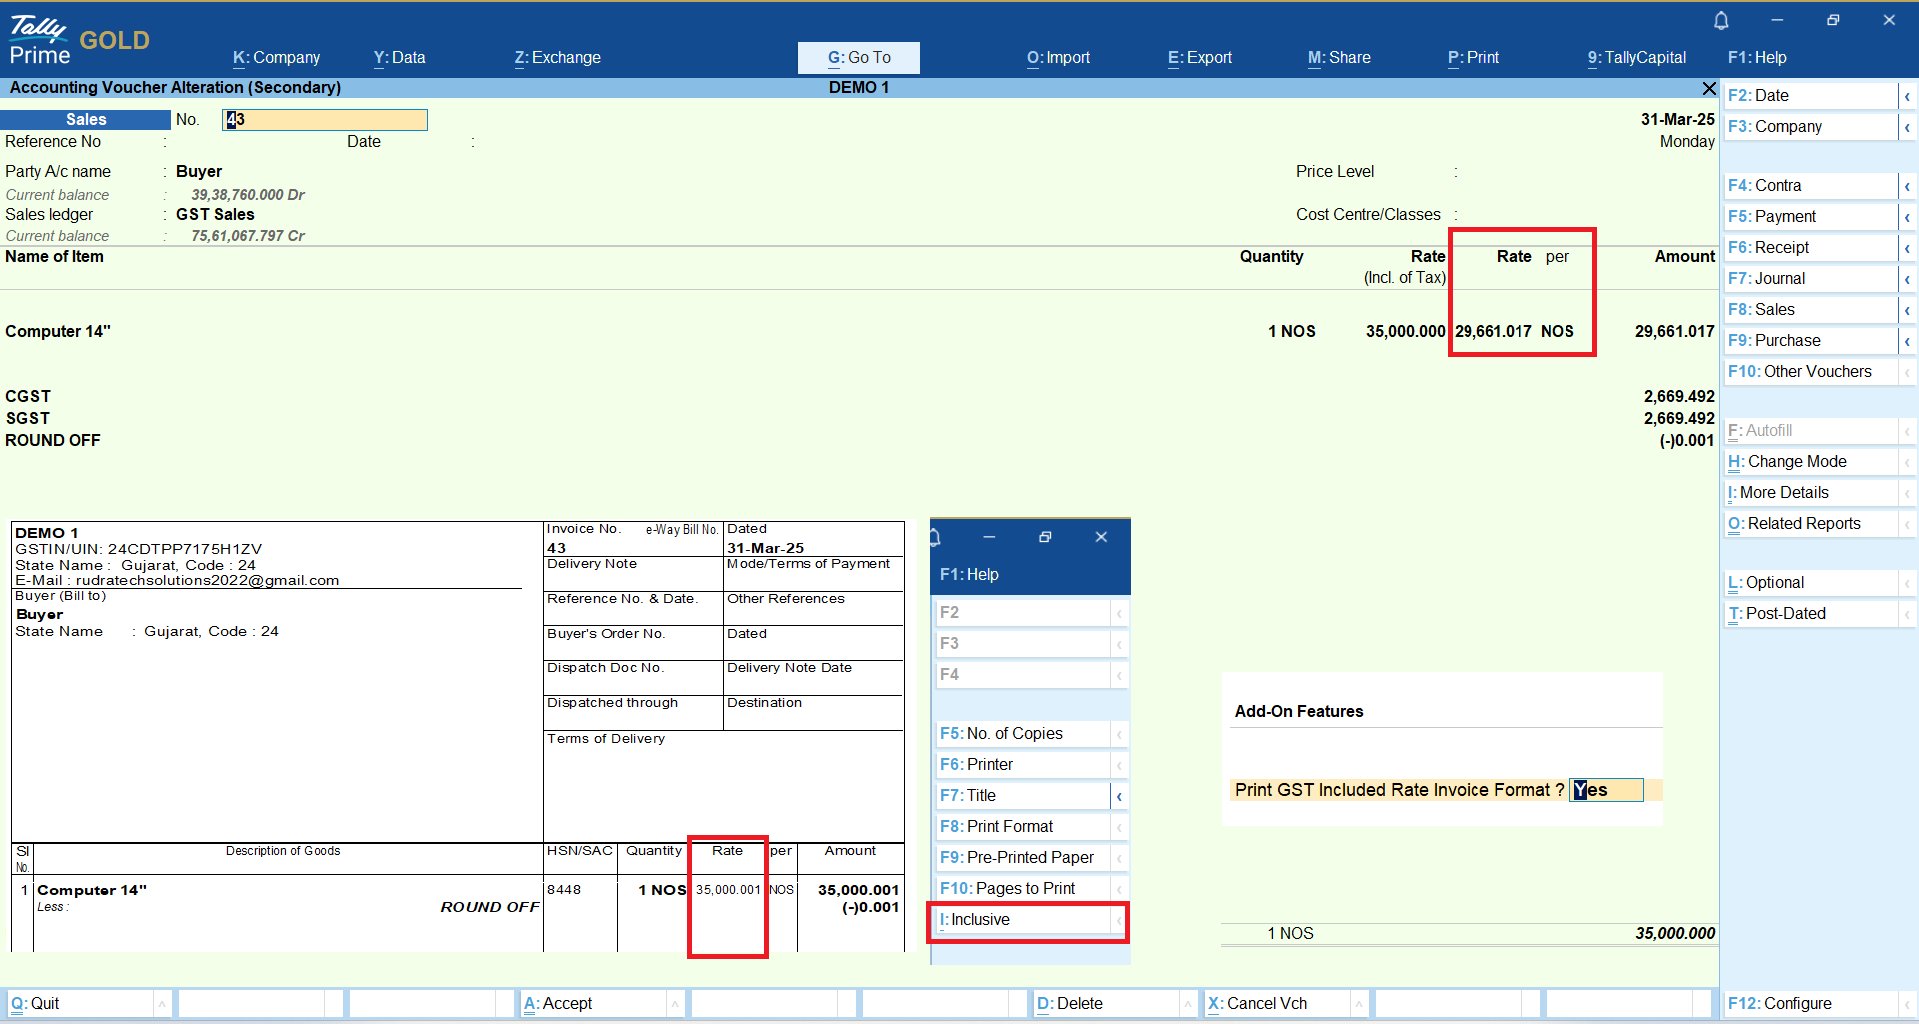The height and width of the screenshot is (1024, 1919).
Task: Select F5: Payment voucher type
Action: point(1785,217)
